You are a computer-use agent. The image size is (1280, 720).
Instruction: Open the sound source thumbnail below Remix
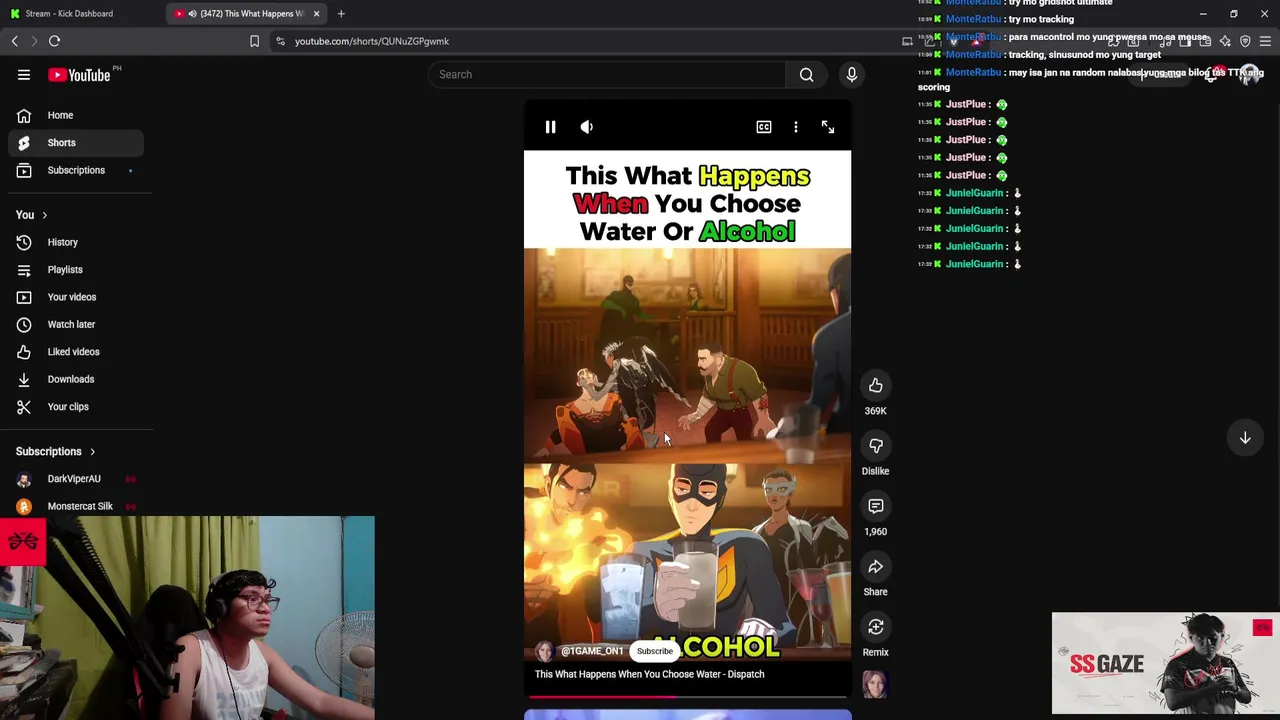(875, 684)
